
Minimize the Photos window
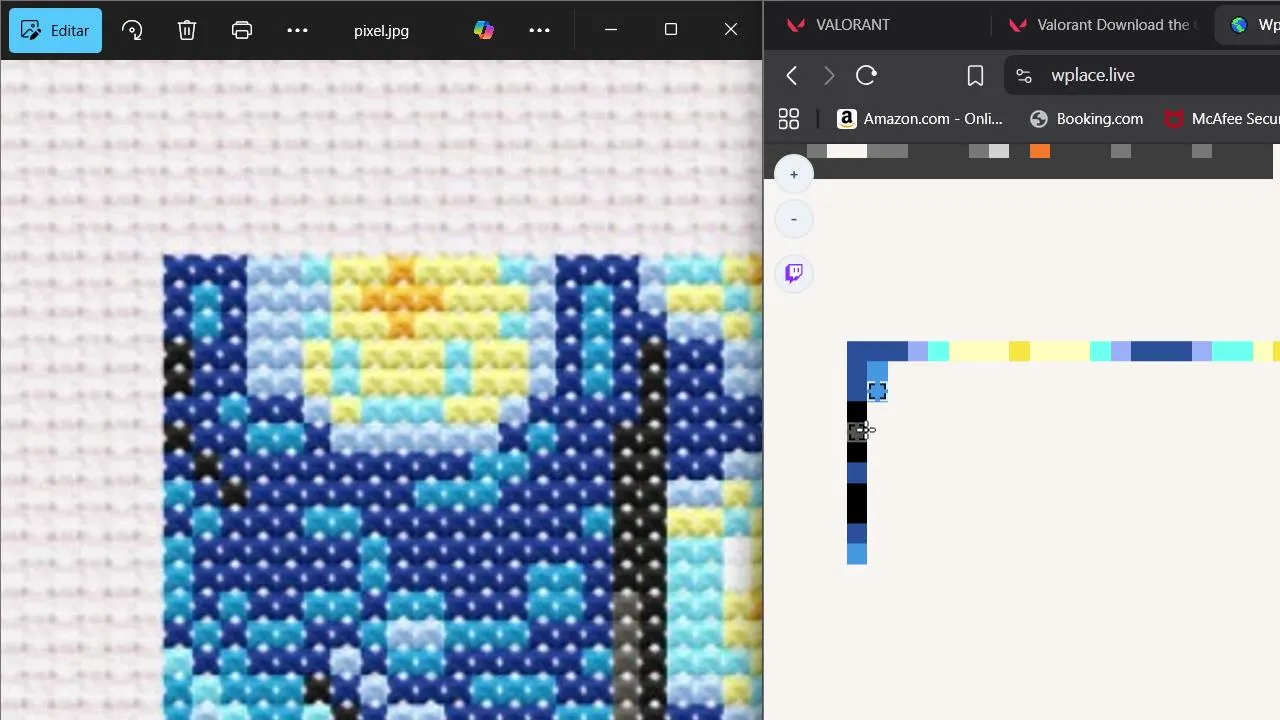point(611,30)
